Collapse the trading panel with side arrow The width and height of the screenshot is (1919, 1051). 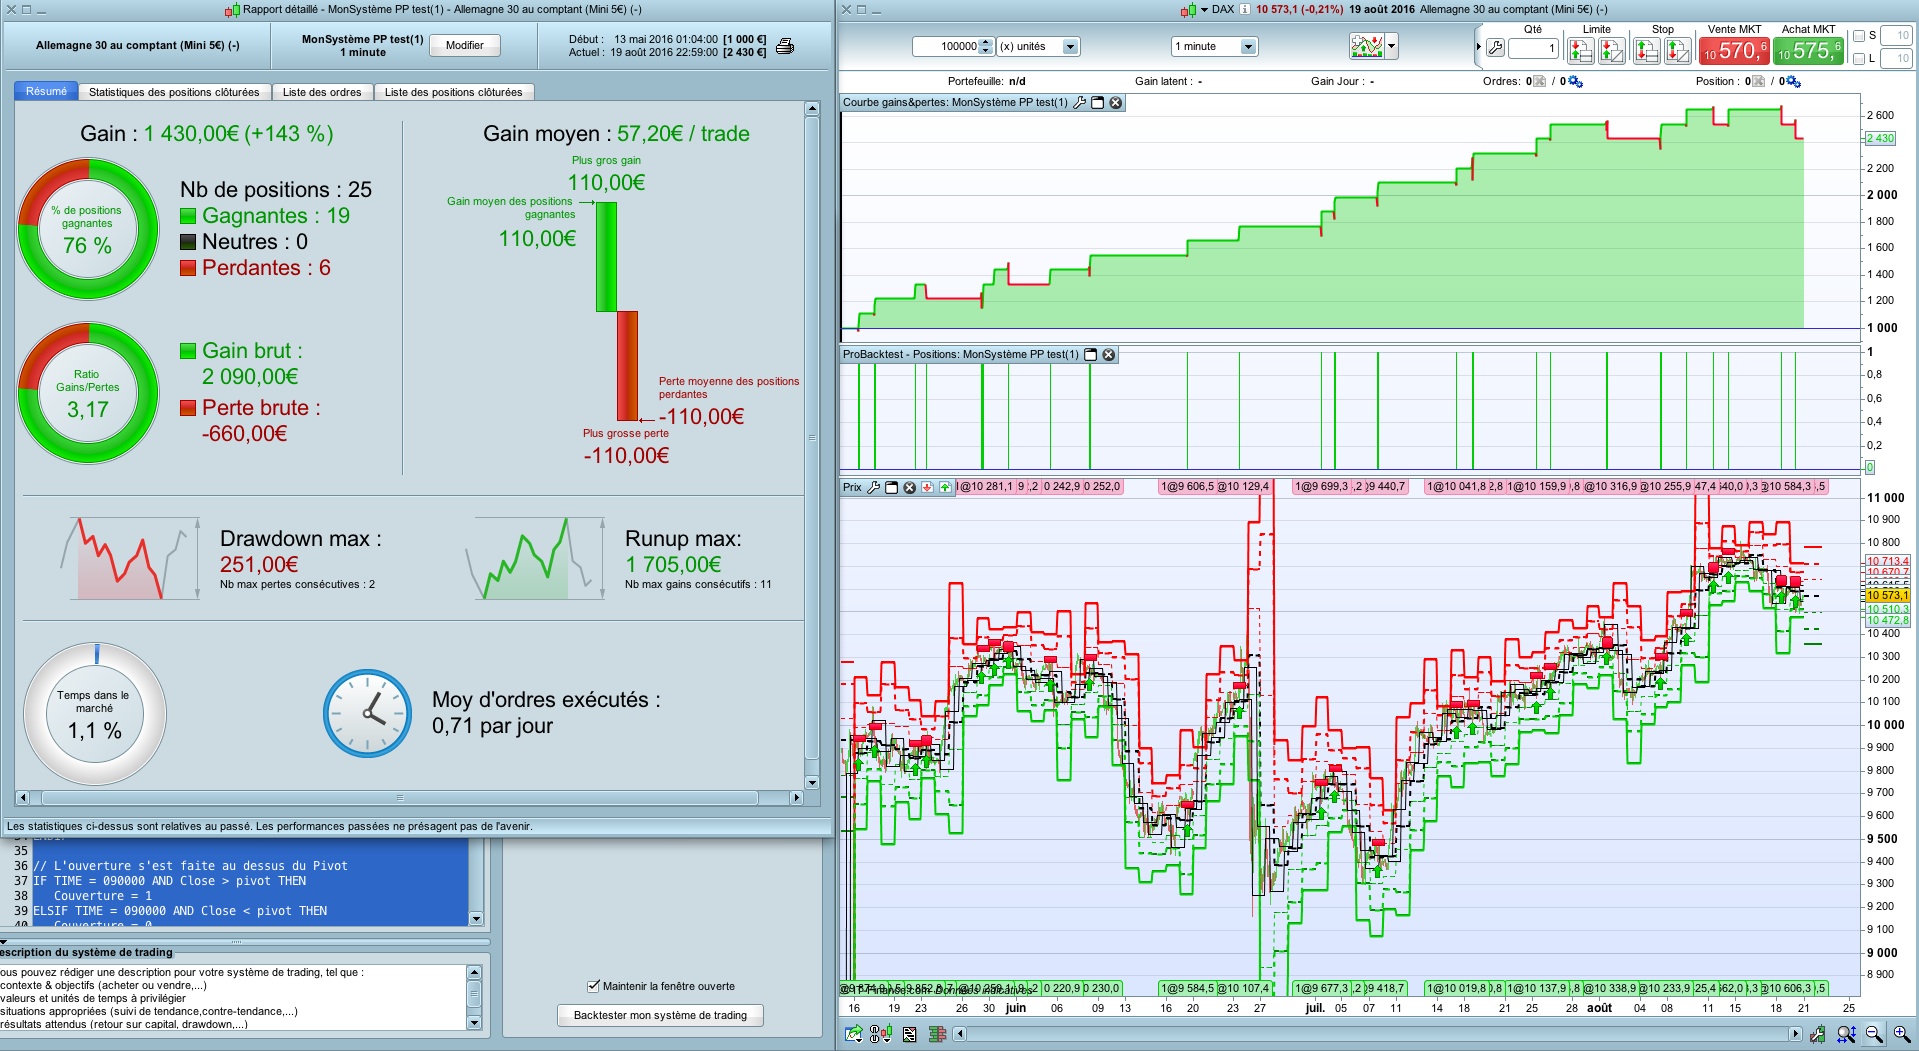tap(1478, 47)
